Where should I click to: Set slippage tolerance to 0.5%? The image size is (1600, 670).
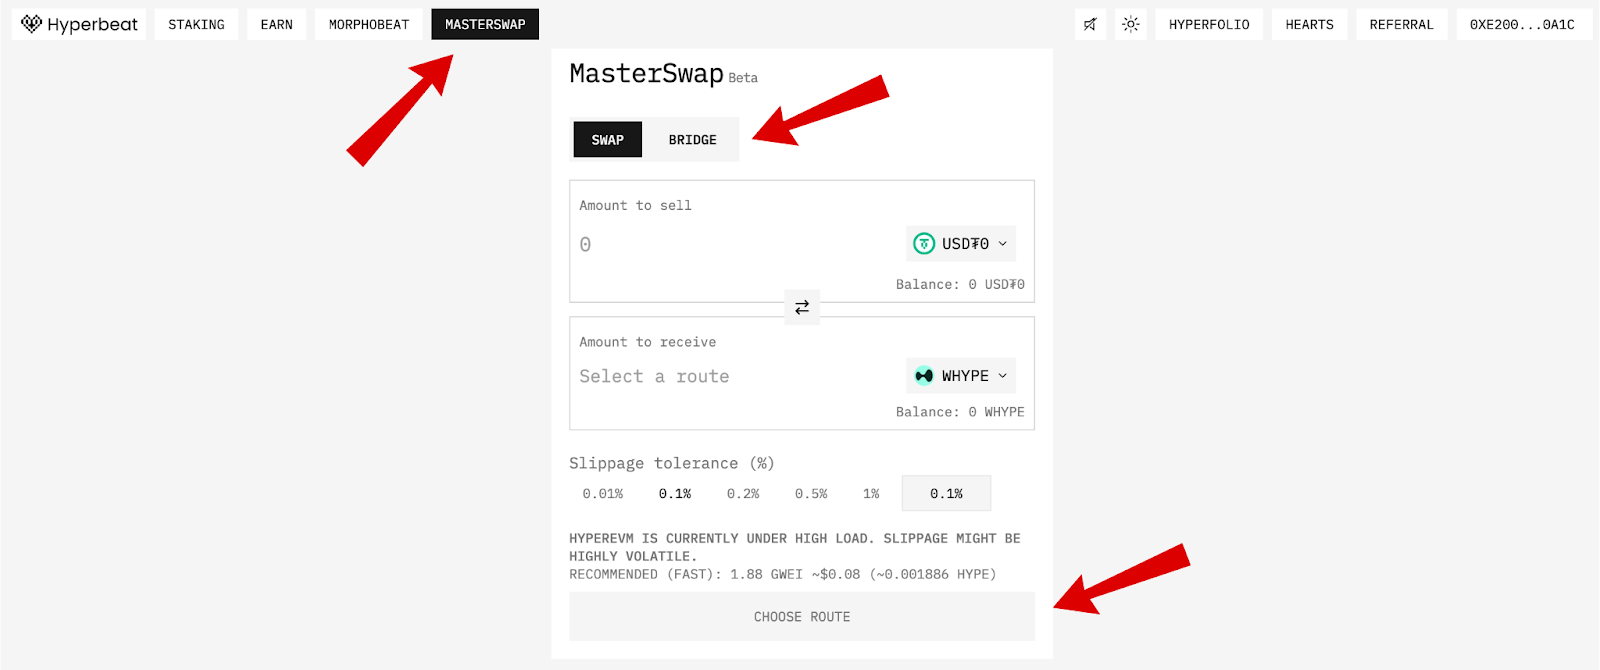pyautogui.click(x=811, y=494)
